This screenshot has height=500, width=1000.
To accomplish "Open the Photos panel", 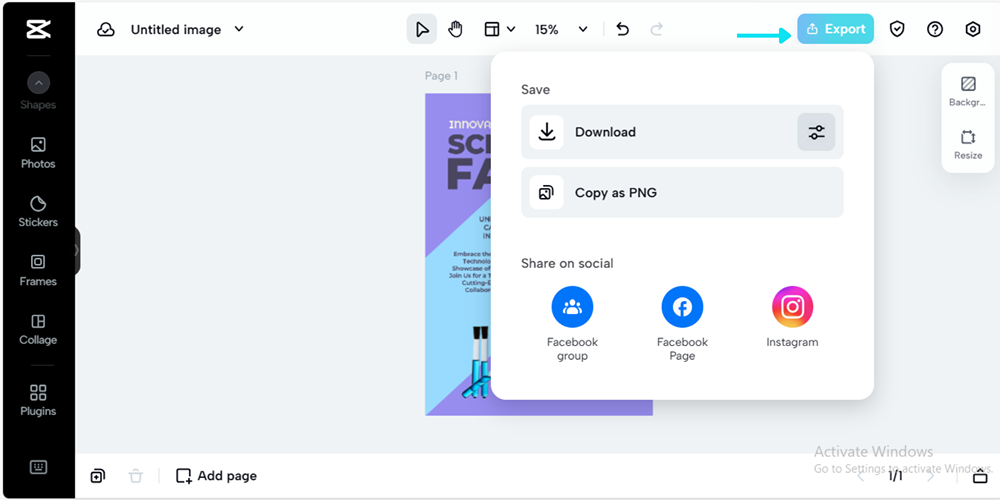I will tap(38, 153).
